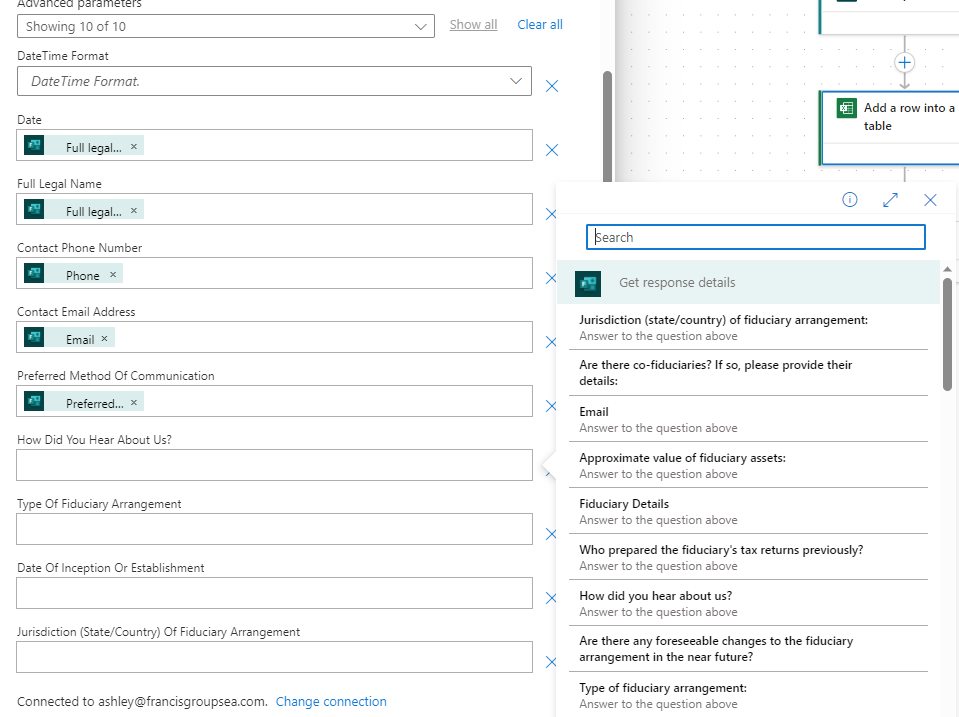Click the Forms icon in the Email token

(x=34, y=337)
